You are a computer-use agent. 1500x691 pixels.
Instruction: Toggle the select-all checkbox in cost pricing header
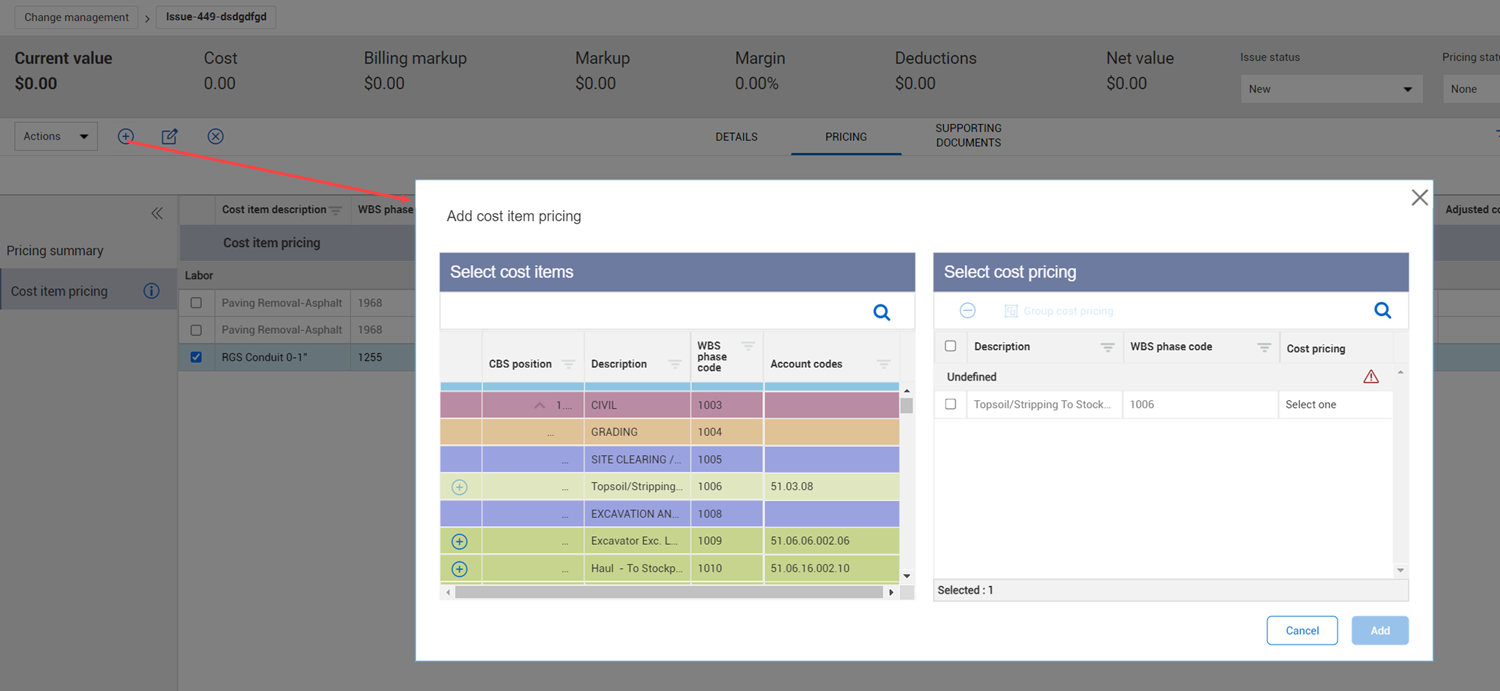[950, 346]
